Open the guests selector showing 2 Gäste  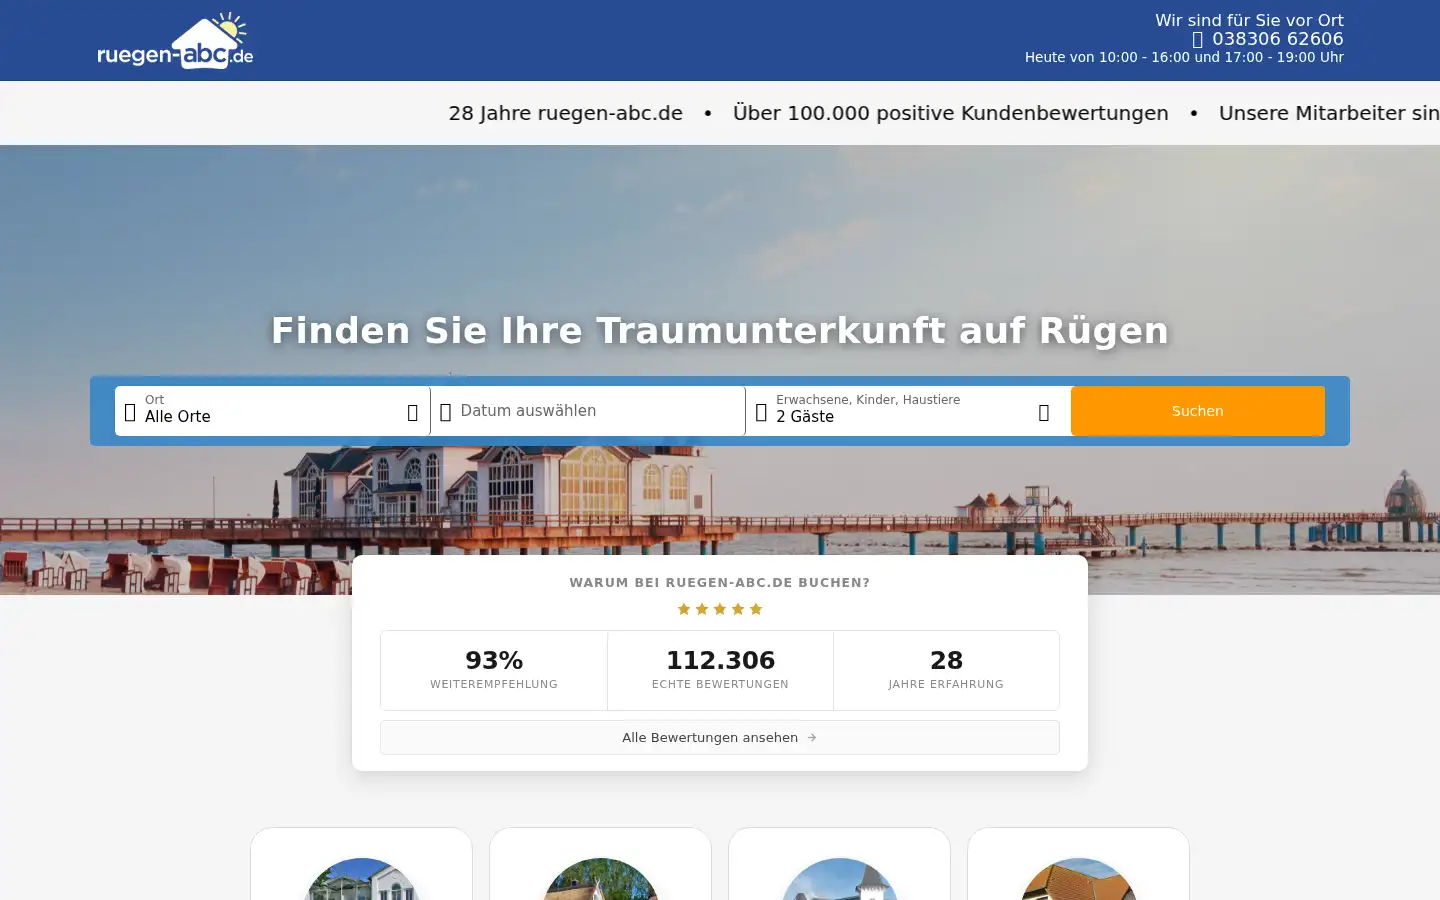click(908, 411)
